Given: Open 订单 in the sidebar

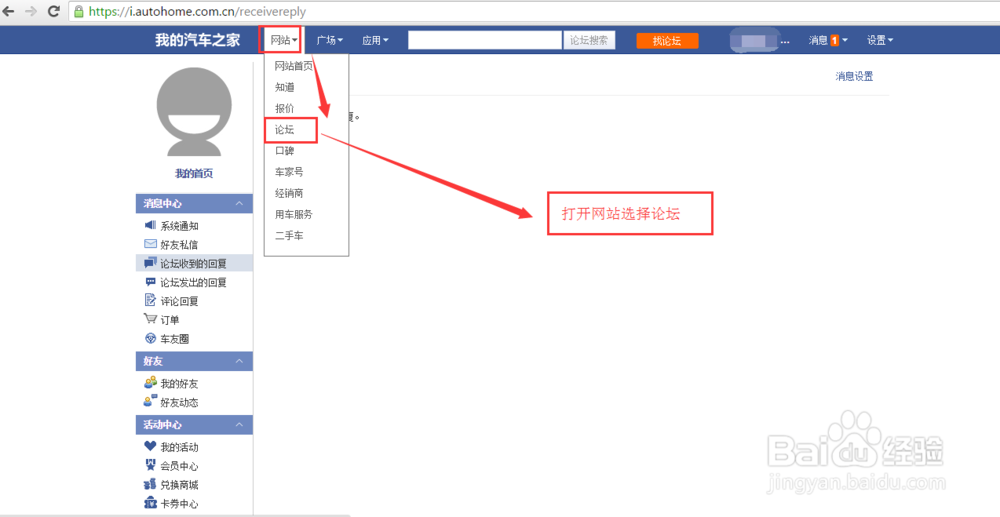Looking at the screenshot, I should [170, 320].
